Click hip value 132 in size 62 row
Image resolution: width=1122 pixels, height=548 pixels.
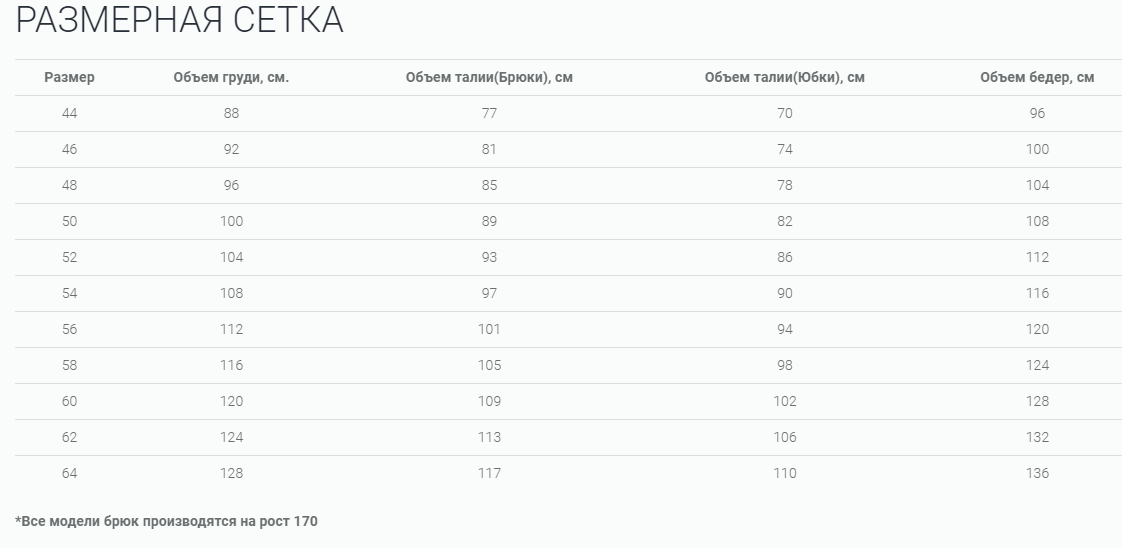1037,437
